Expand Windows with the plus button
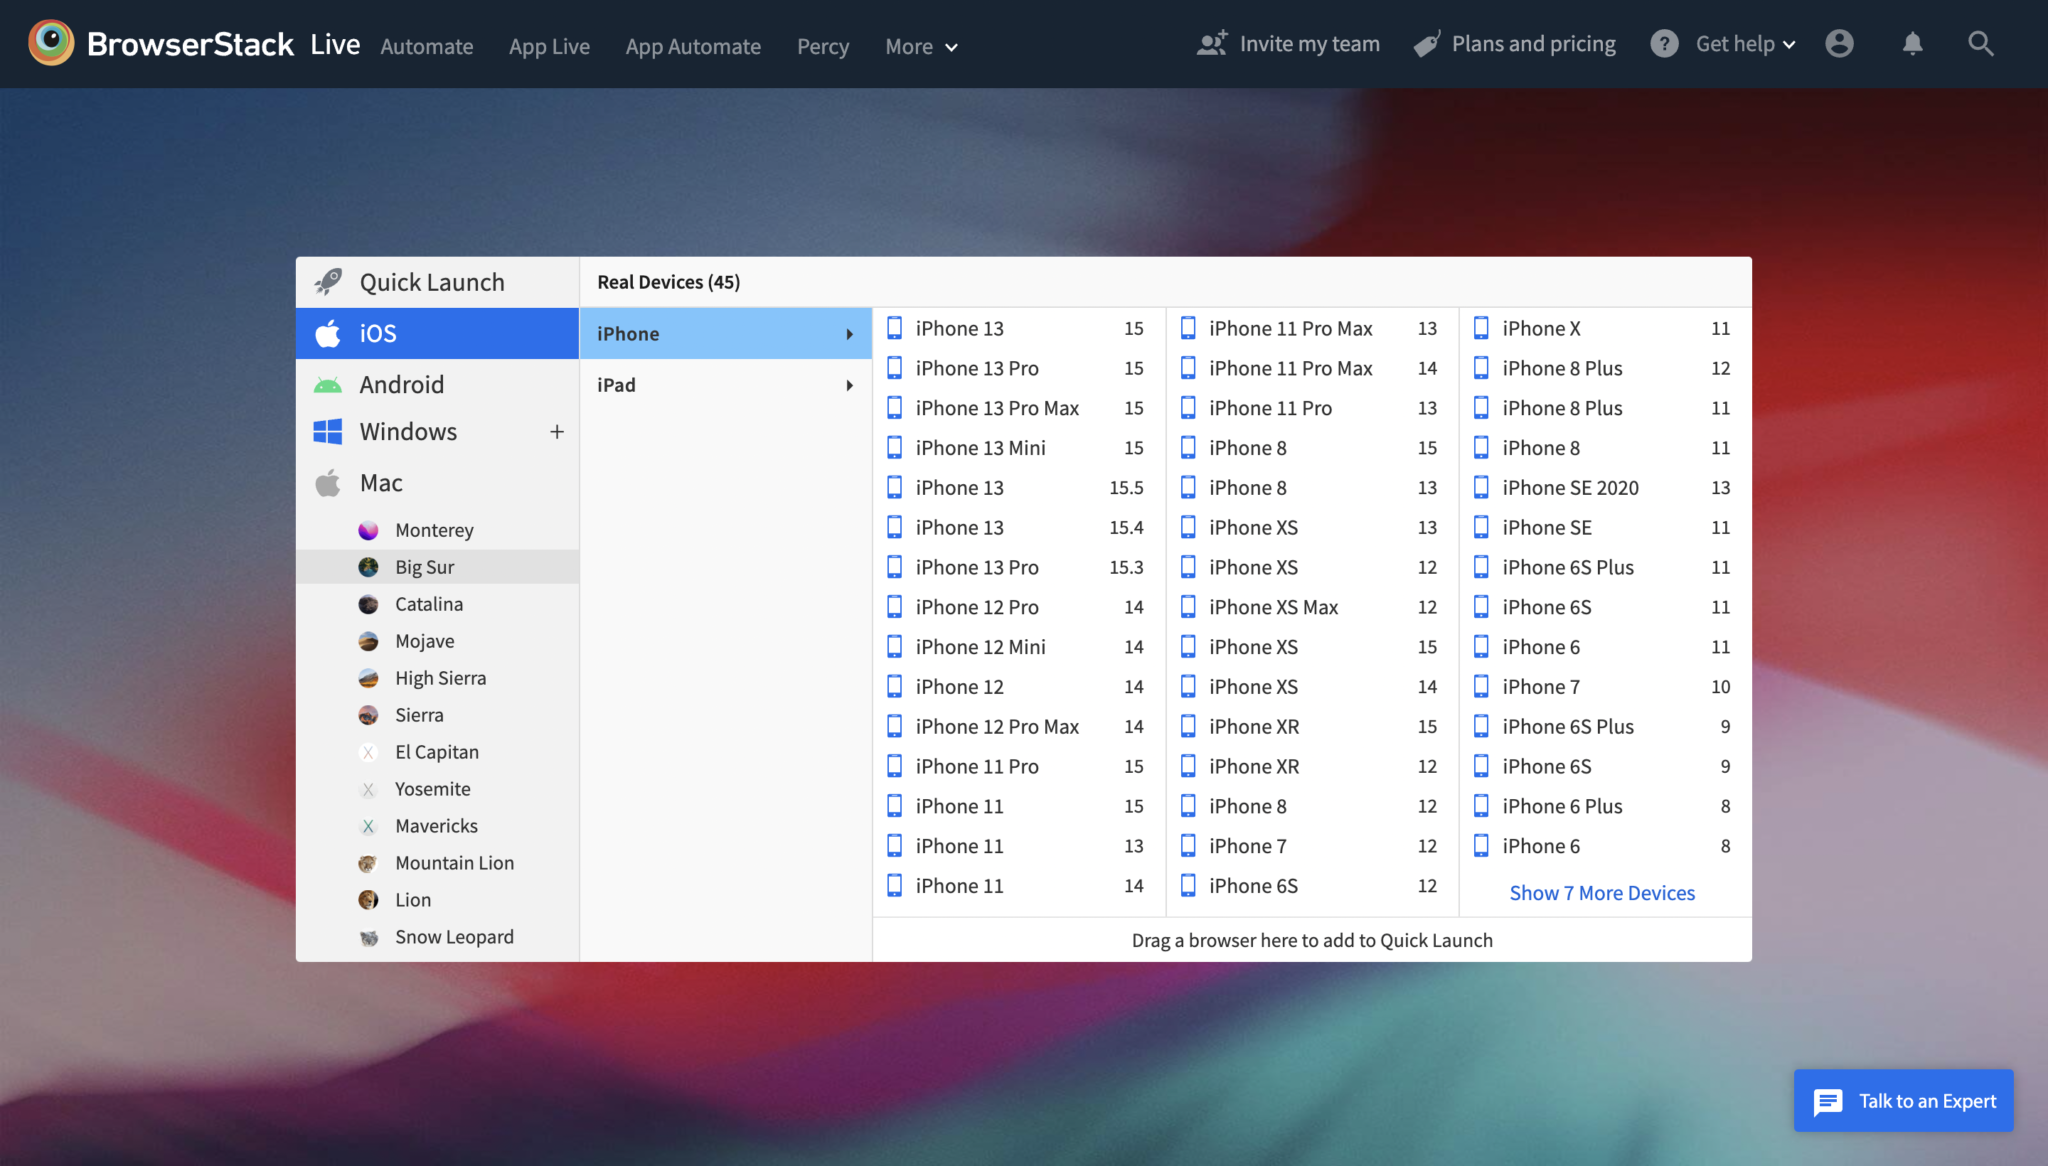This screenshot has width=2048, height=1166. point(557,432)
